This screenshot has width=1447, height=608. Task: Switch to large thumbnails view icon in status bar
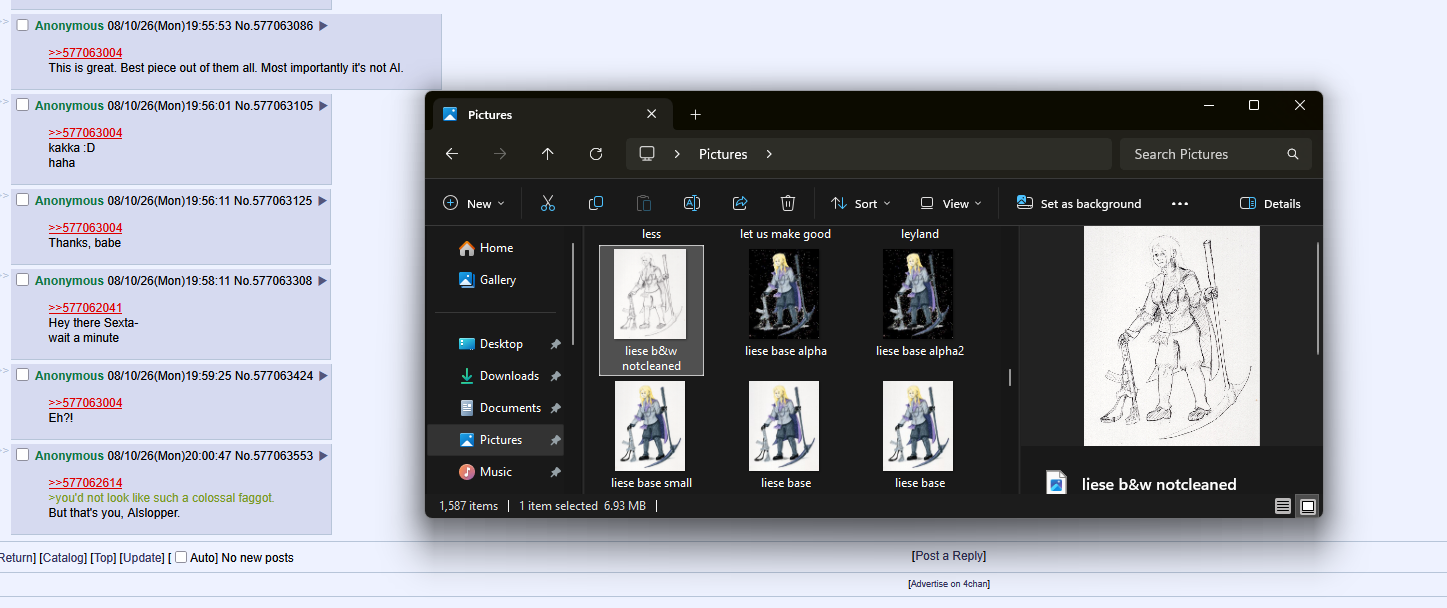coord(1307,506)
